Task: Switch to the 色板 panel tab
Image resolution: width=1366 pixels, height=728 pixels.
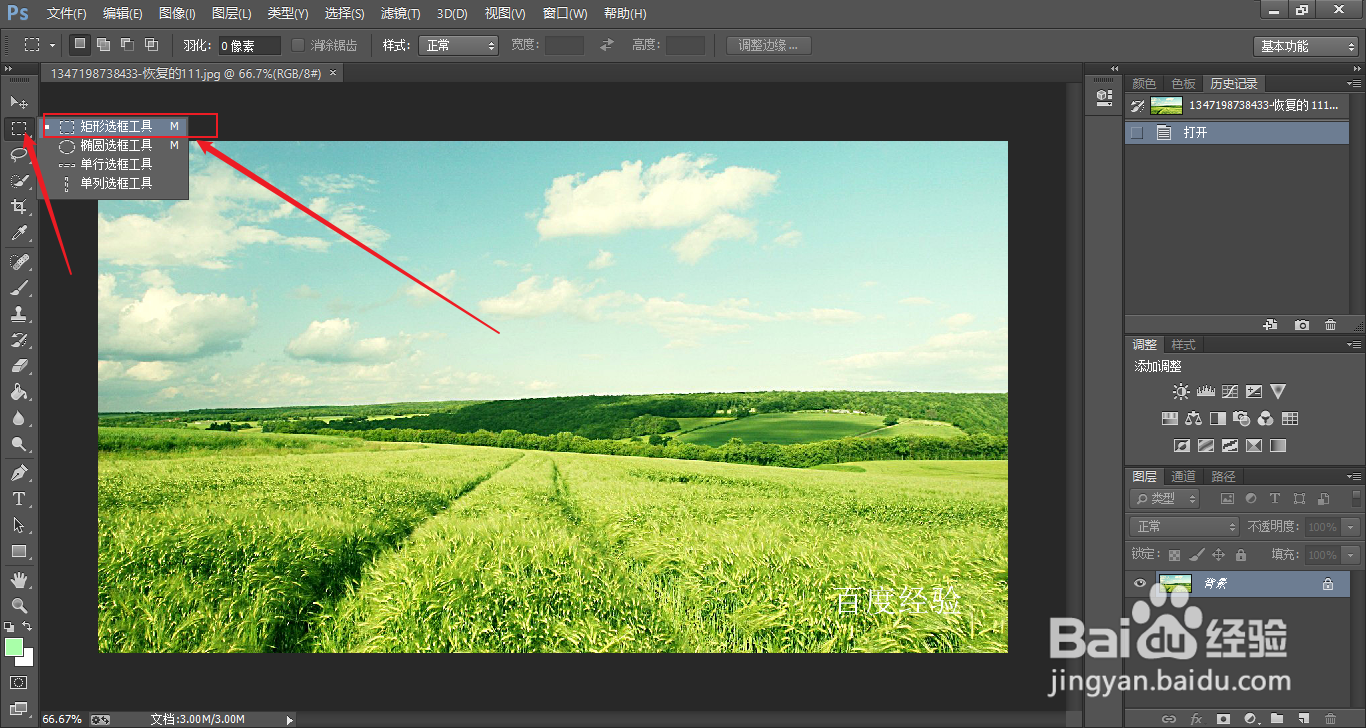Action: pos(1183,84)
